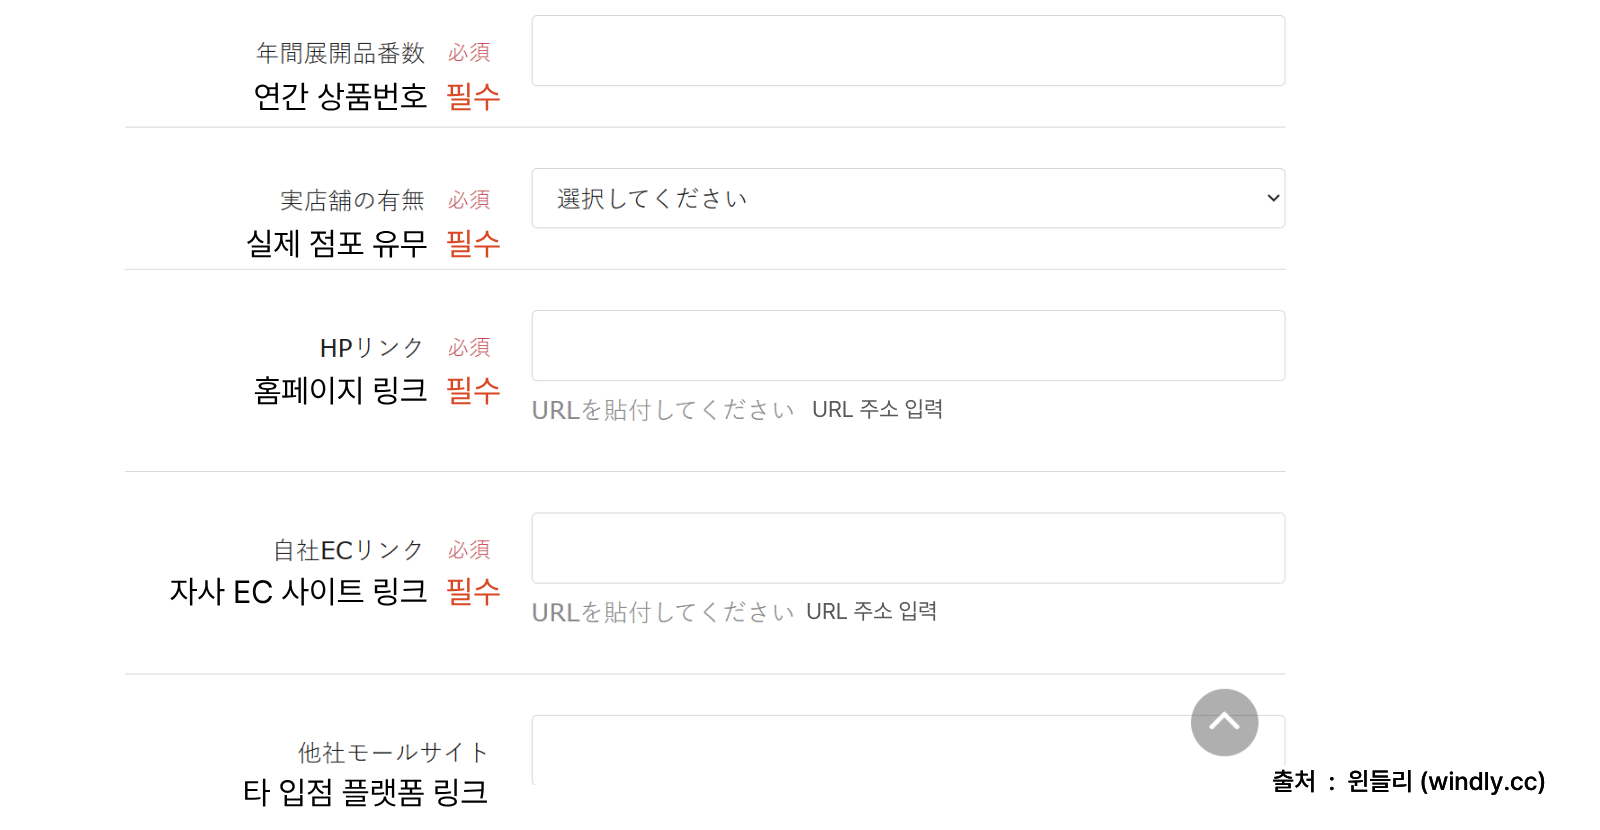Click the 필수 label beside 연간 상품번호

click(474, 97)
